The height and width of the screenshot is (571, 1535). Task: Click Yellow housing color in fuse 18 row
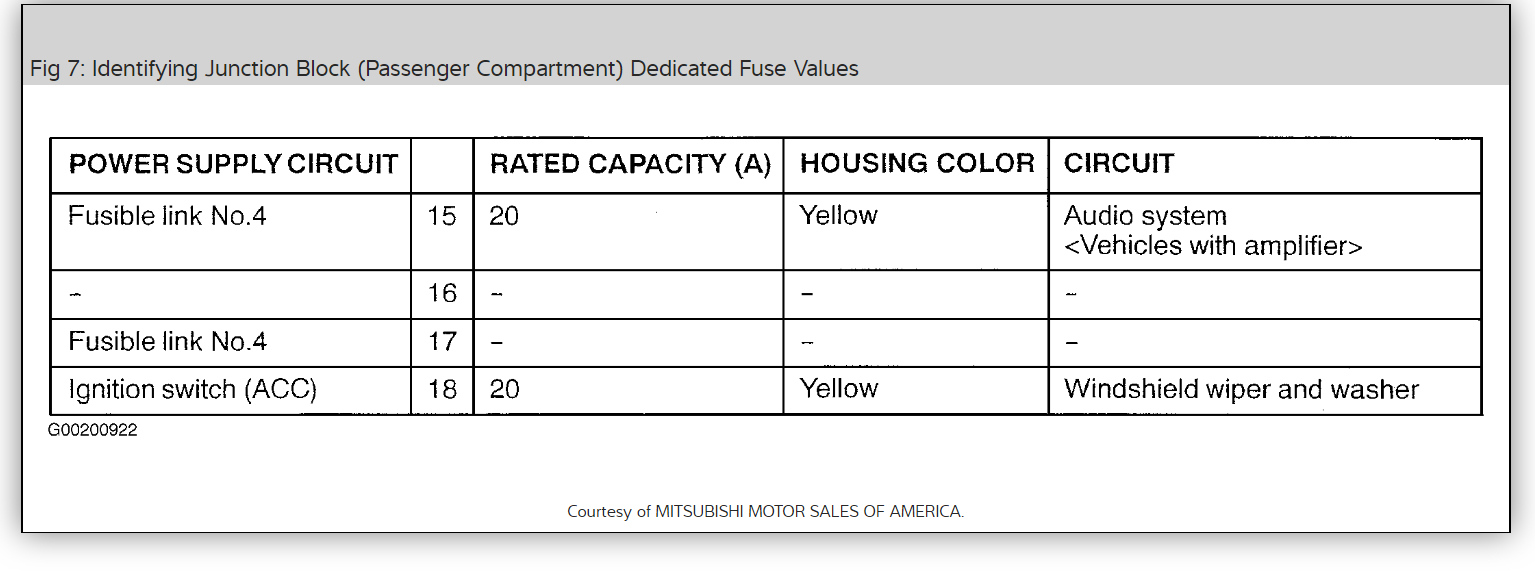[839, 389]
